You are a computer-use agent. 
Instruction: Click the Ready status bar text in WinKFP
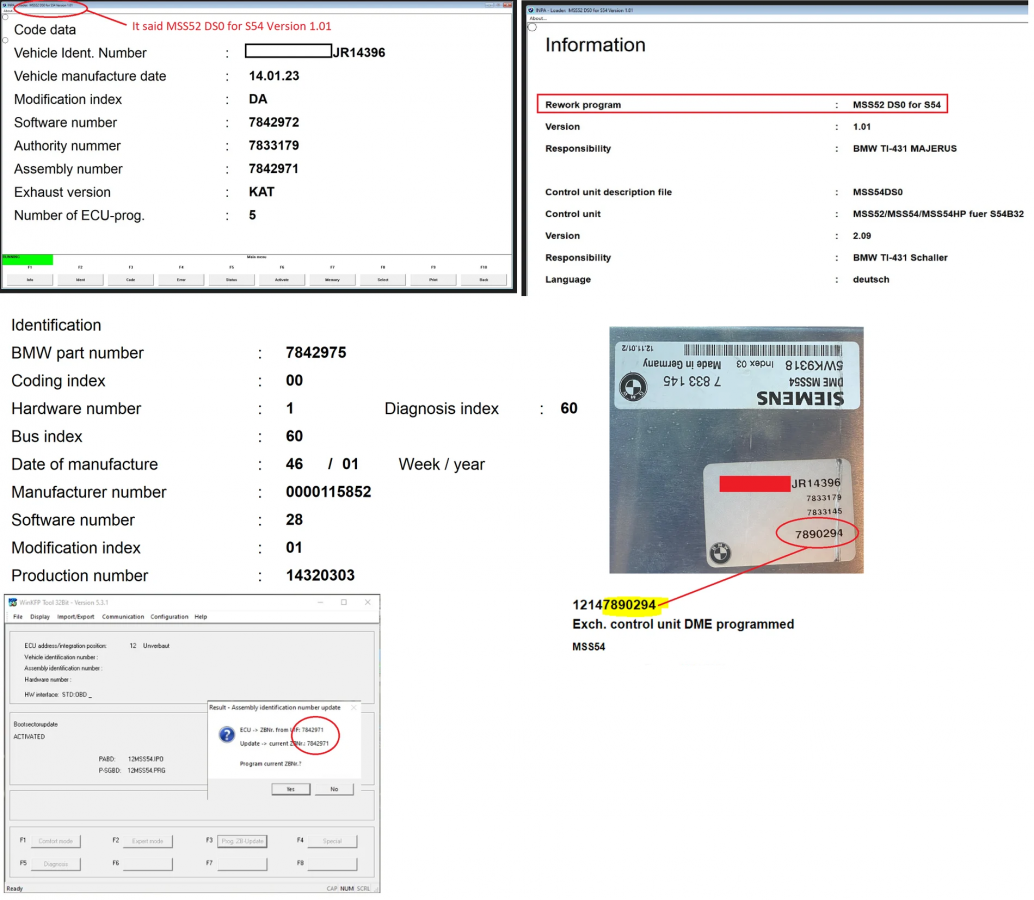click(15, 888)
